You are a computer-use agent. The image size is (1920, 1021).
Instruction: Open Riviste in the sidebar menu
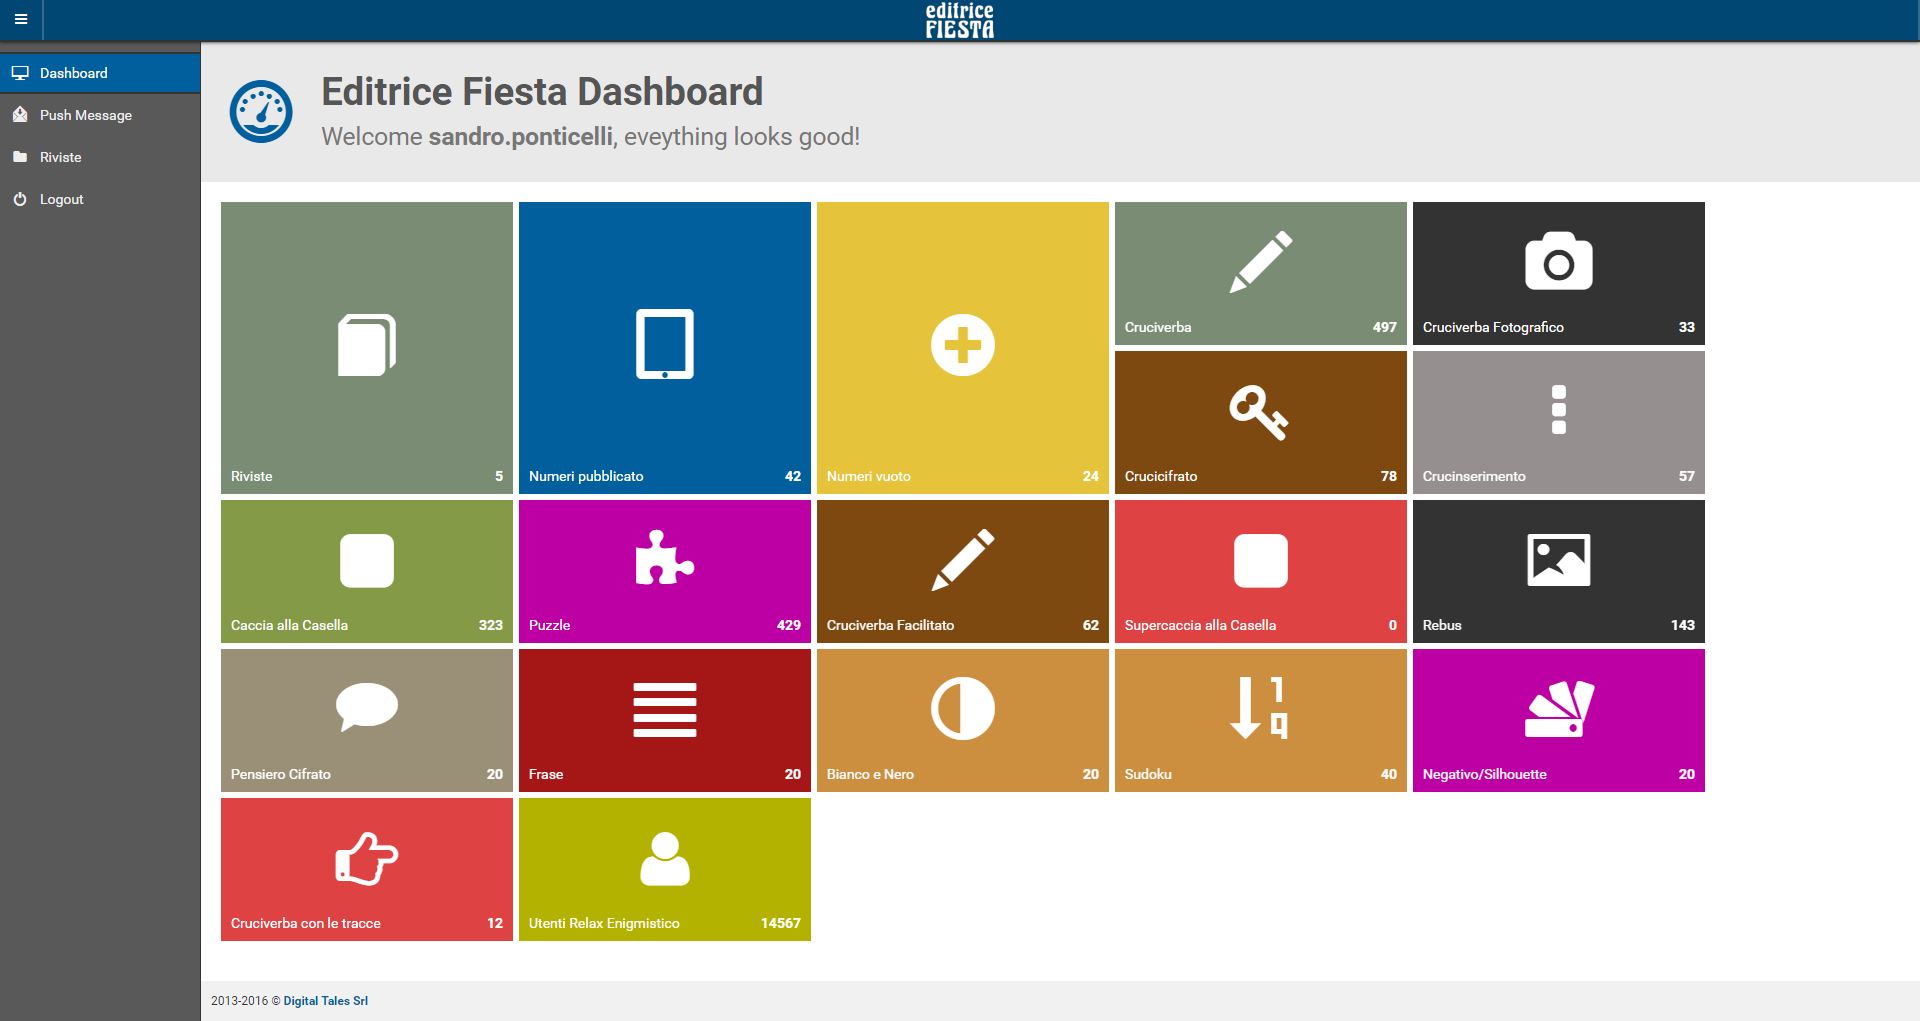[x=100, y=157]
